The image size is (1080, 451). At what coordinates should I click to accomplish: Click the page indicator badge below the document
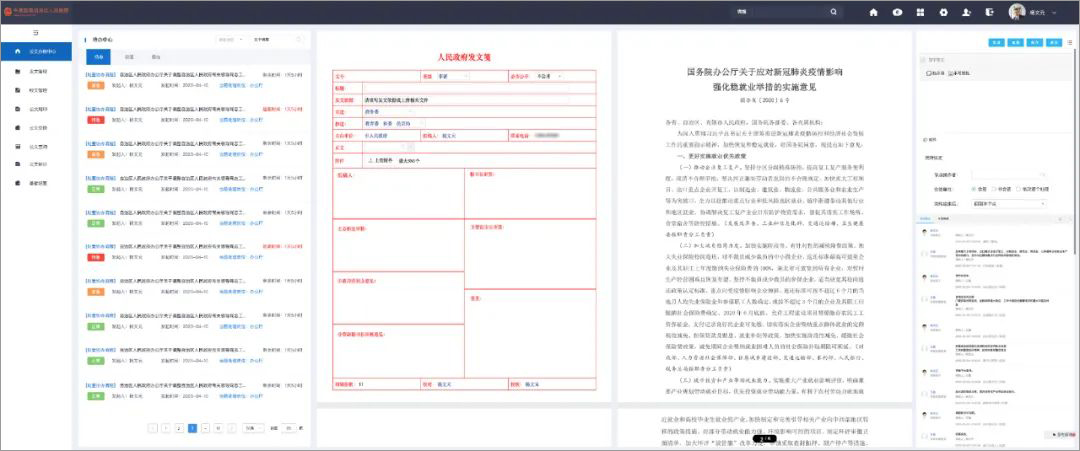click(x=765, y=438)
